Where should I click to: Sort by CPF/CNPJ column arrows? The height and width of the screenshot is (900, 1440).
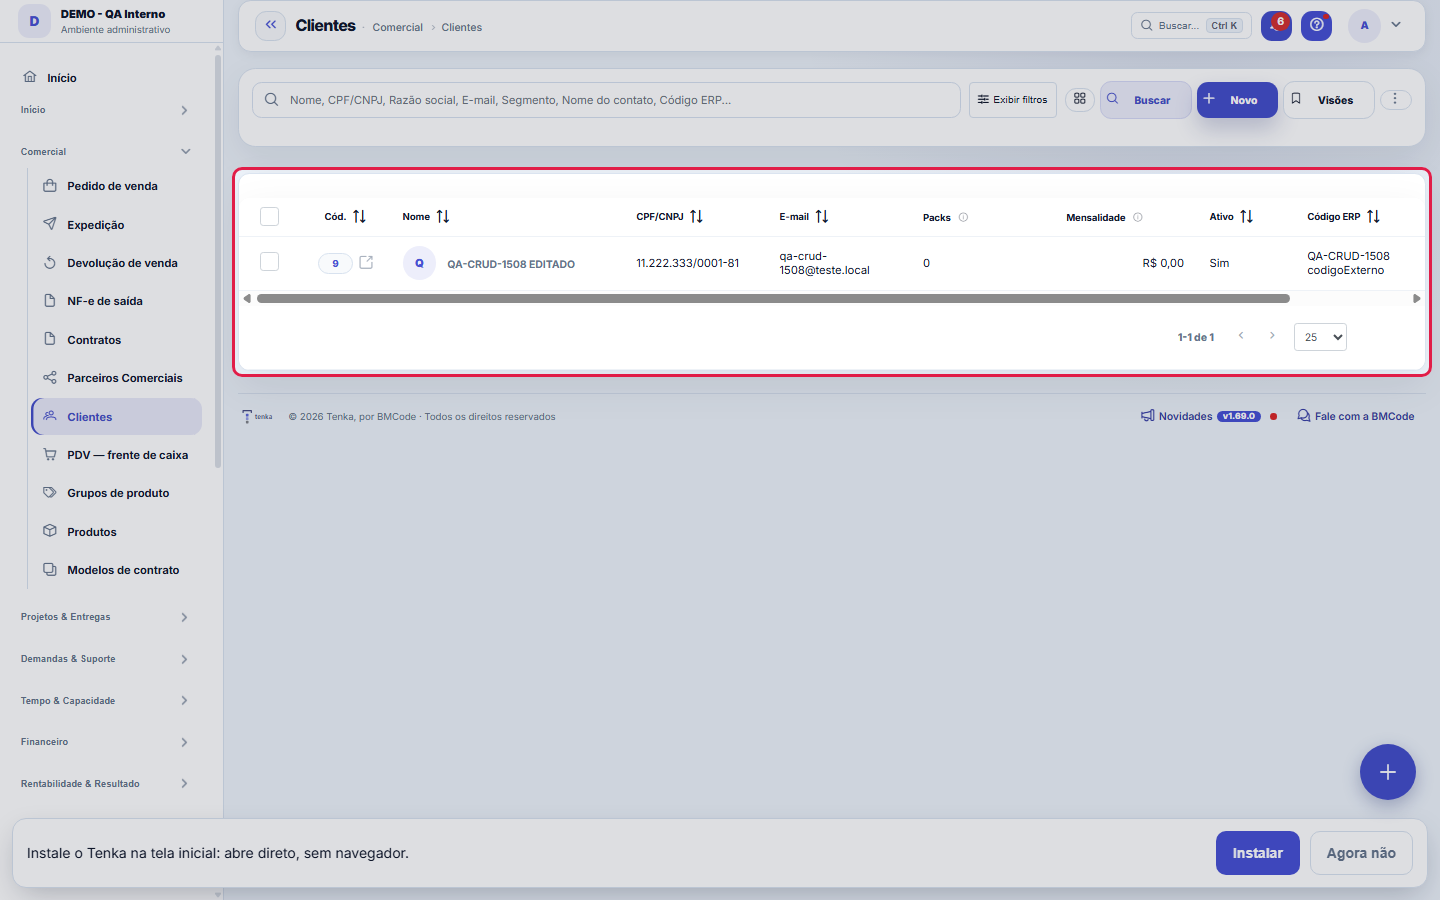click(696, 216)
